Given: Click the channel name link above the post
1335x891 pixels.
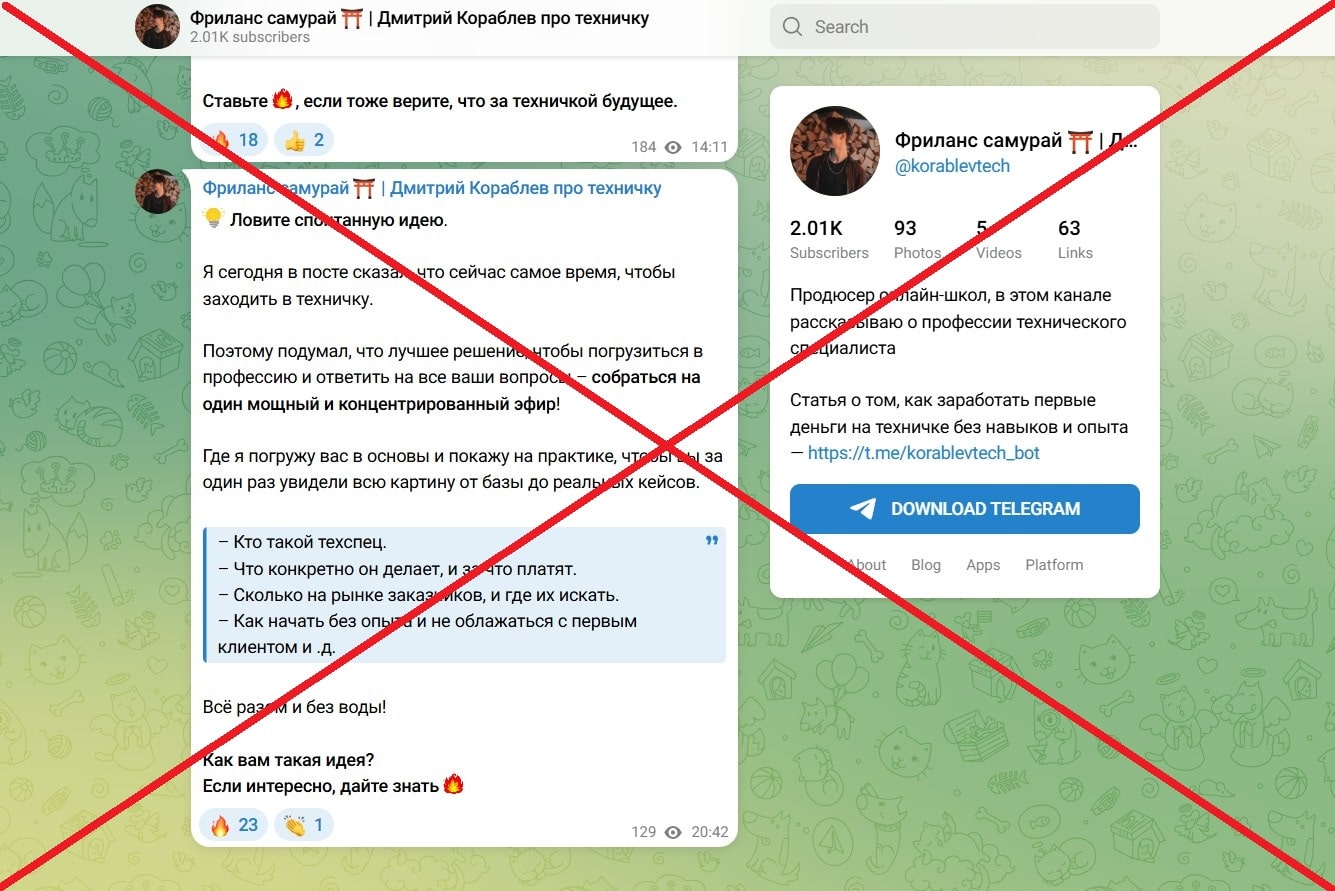Looking at the screenshot, I should [432, 188].
